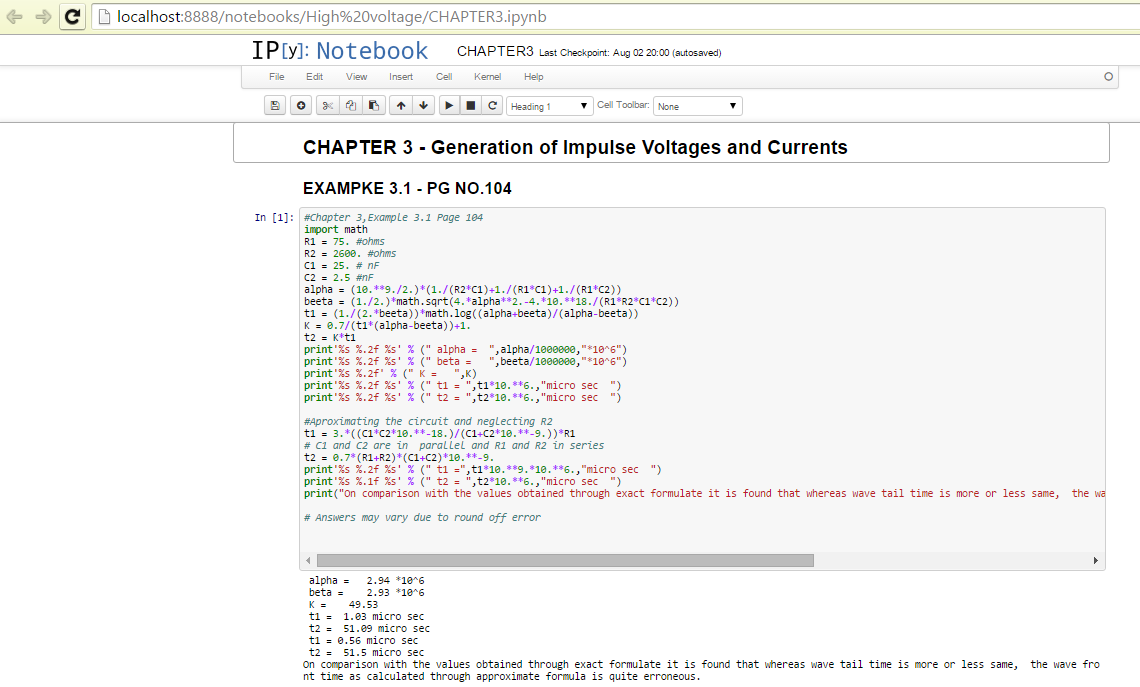The width and height of the screenshot is (1140, 687).
Task: Open the Kernel menu
Action: (487, 77)
